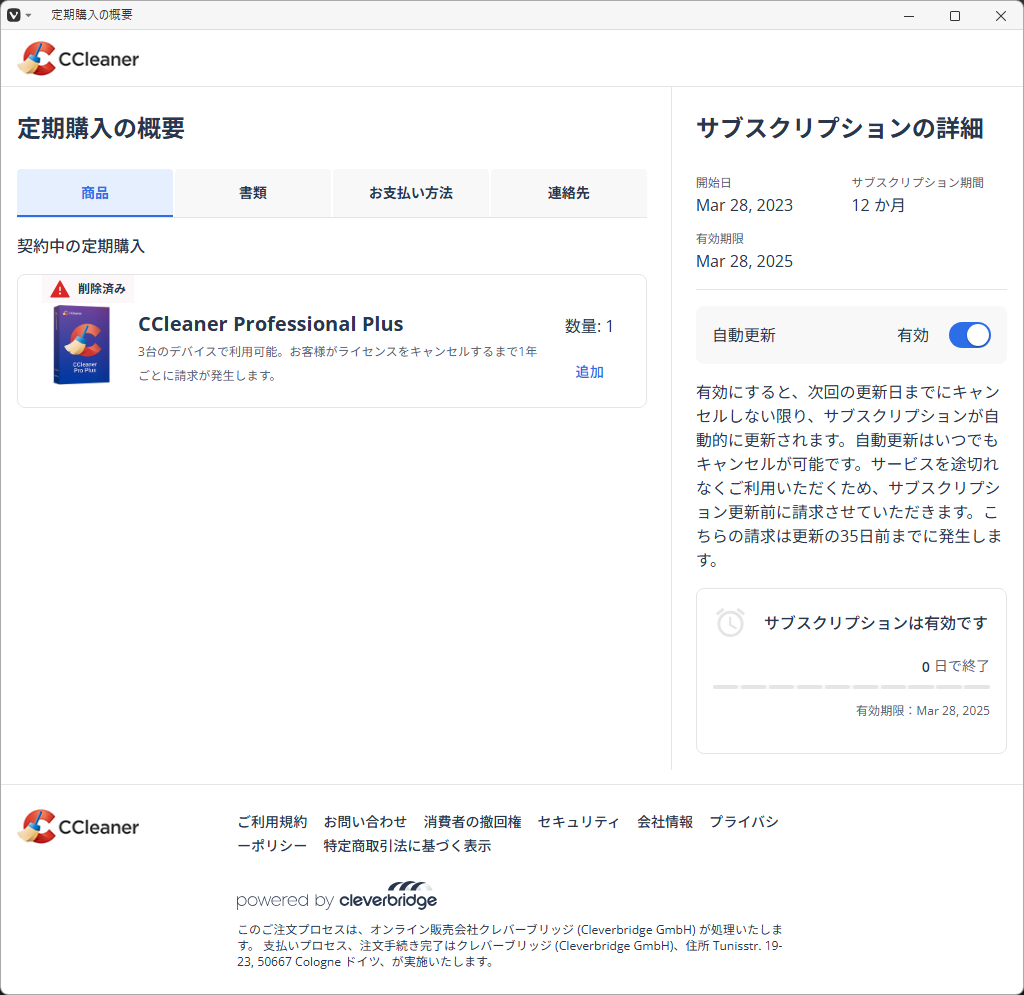Click the red warning triangle icon
Viewport: 1024px width, 995px height.
pyautogui.click(x=59, y=289)
